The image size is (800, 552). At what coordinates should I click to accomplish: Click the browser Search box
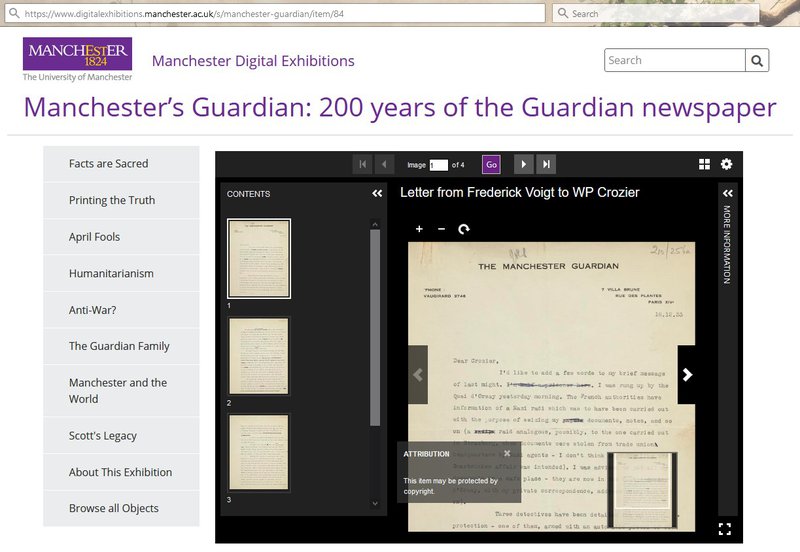(656, 14)
